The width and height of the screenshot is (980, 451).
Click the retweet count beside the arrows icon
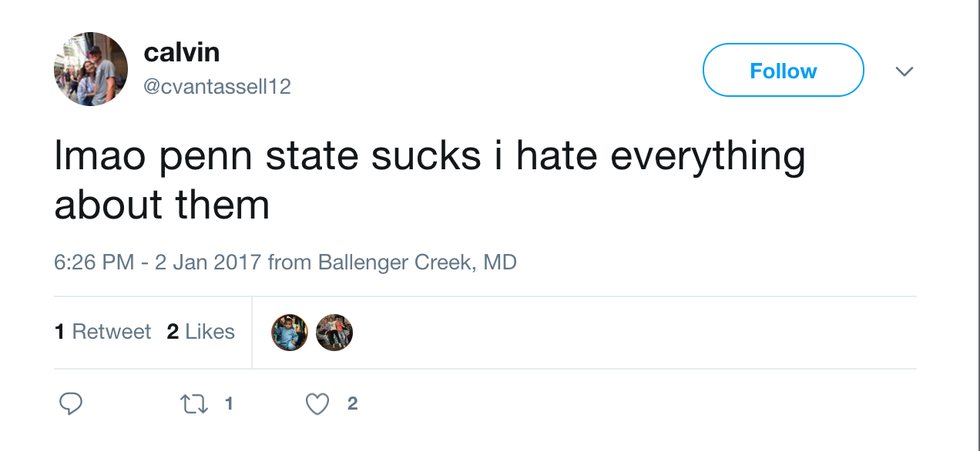(229, 404)
